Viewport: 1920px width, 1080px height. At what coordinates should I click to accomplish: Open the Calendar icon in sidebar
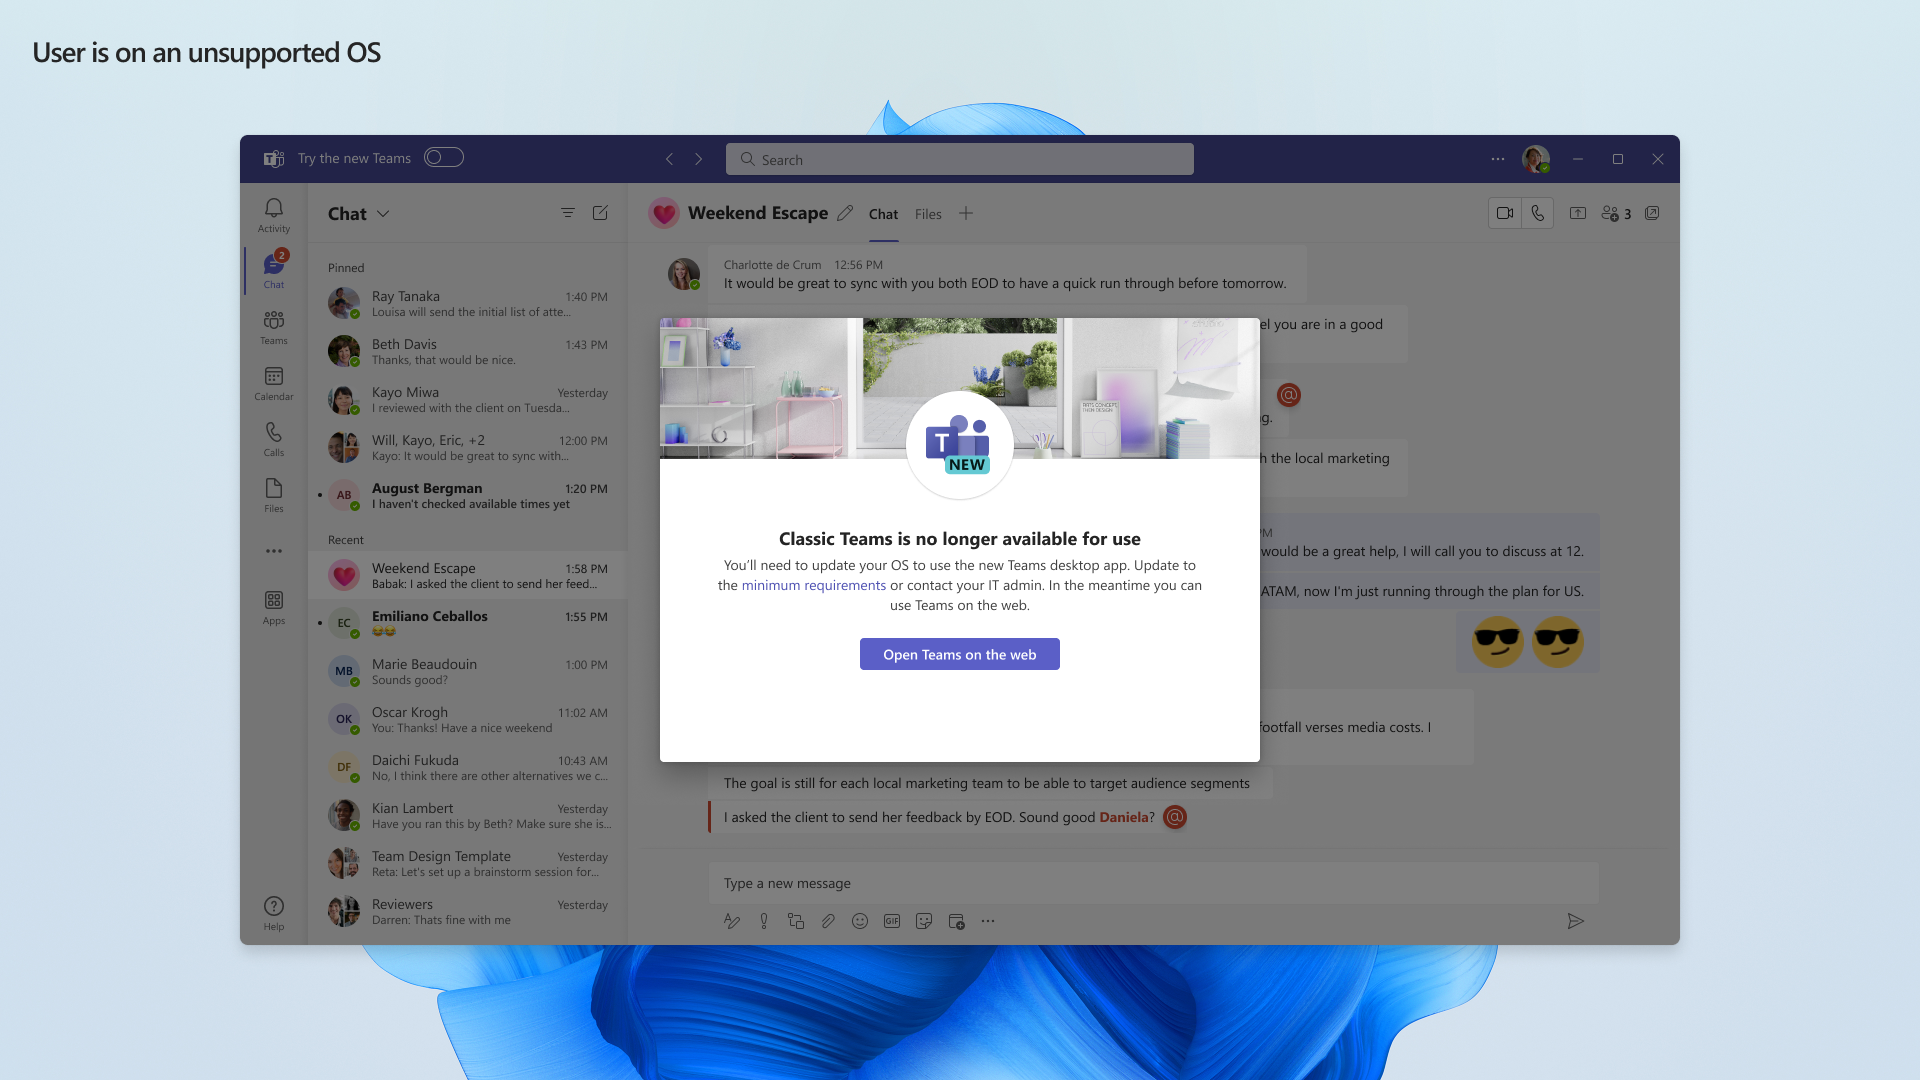pos(273,382)
